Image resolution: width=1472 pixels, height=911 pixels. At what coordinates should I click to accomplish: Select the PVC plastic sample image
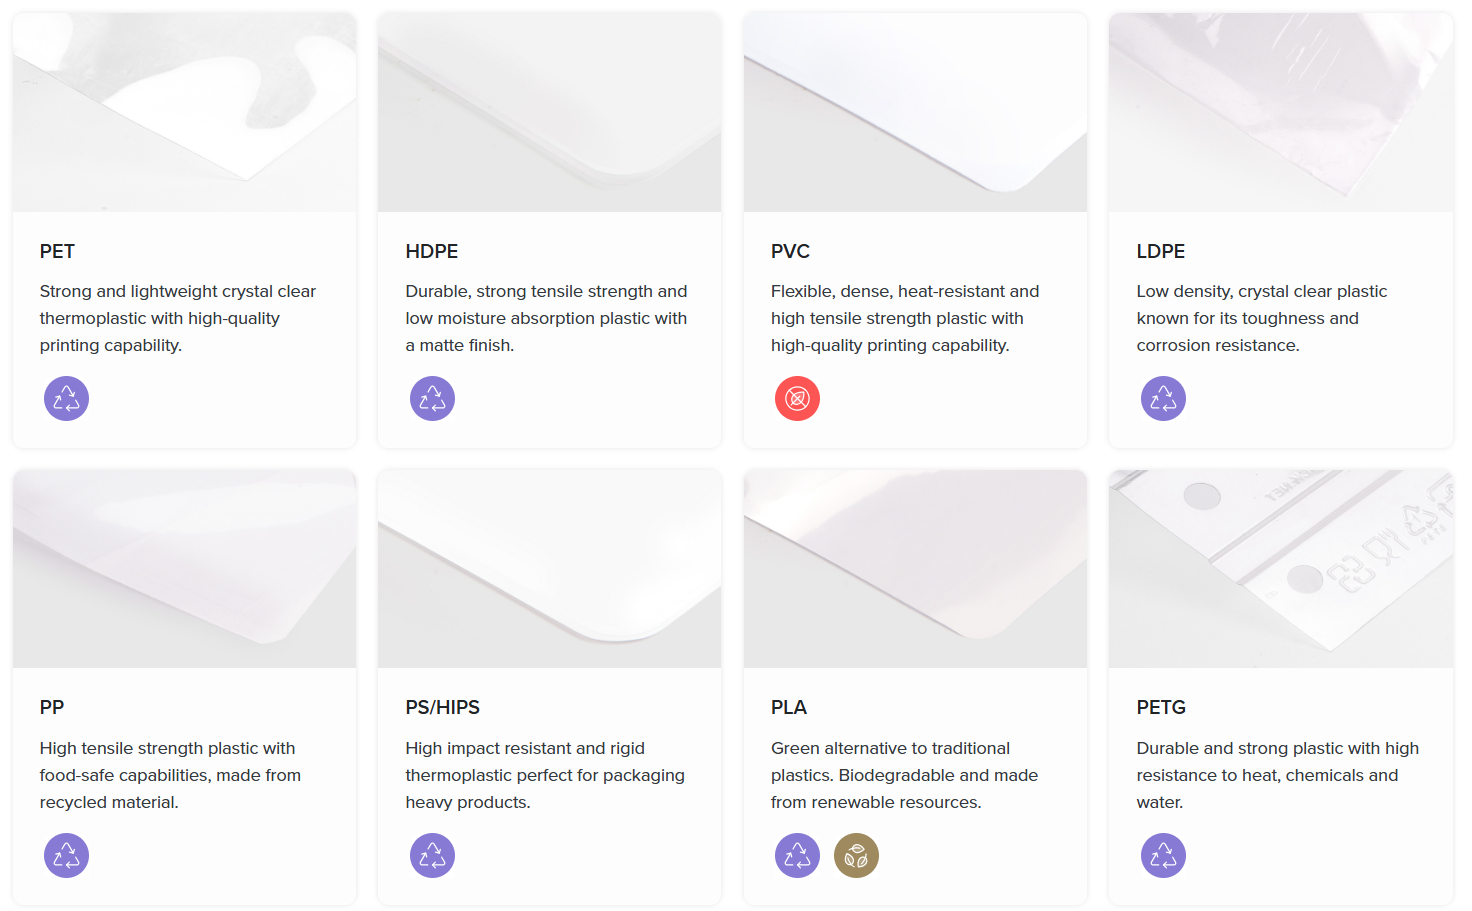point(915,112)
